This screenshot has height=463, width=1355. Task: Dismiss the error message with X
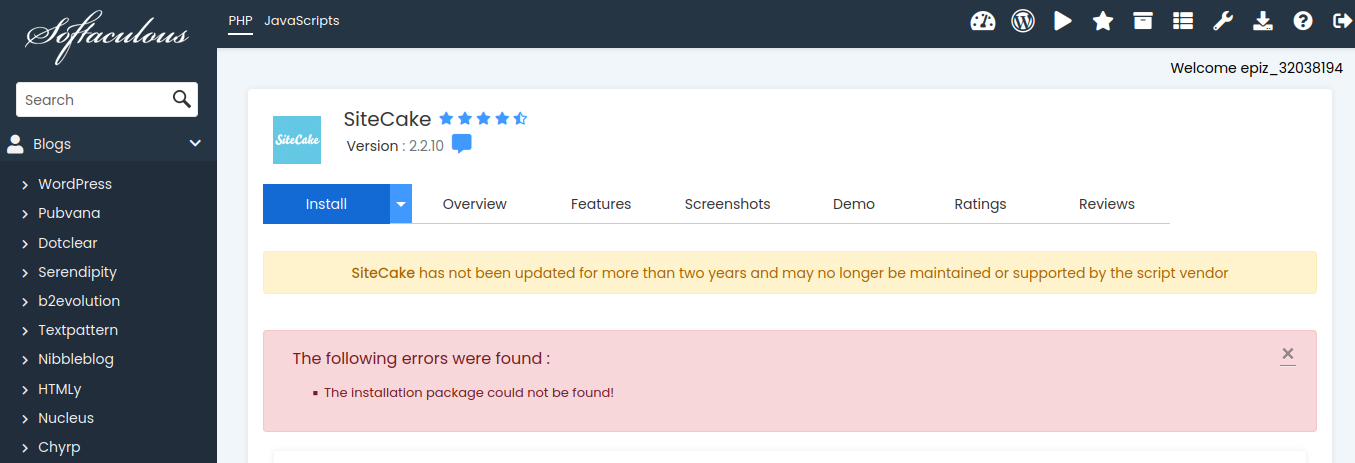(1287, 354)
